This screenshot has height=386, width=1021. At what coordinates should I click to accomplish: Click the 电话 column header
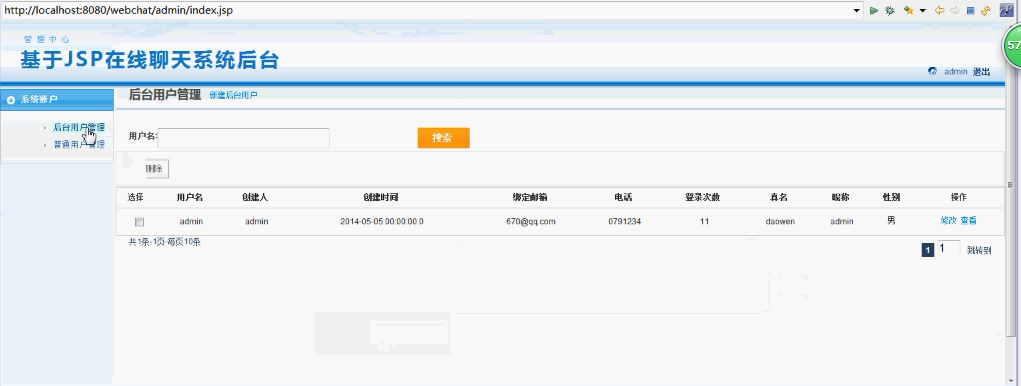[x=623, y=197]
